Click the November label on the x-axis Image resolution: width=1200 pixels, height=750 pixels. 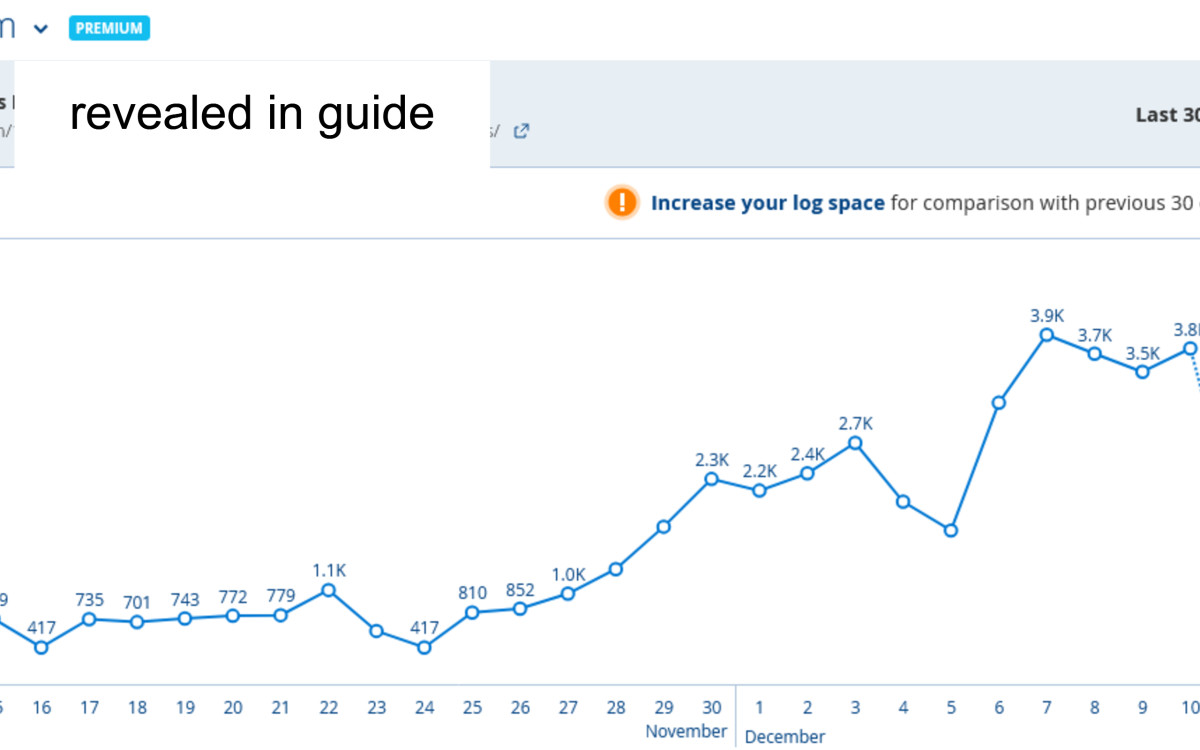point(686,731)
